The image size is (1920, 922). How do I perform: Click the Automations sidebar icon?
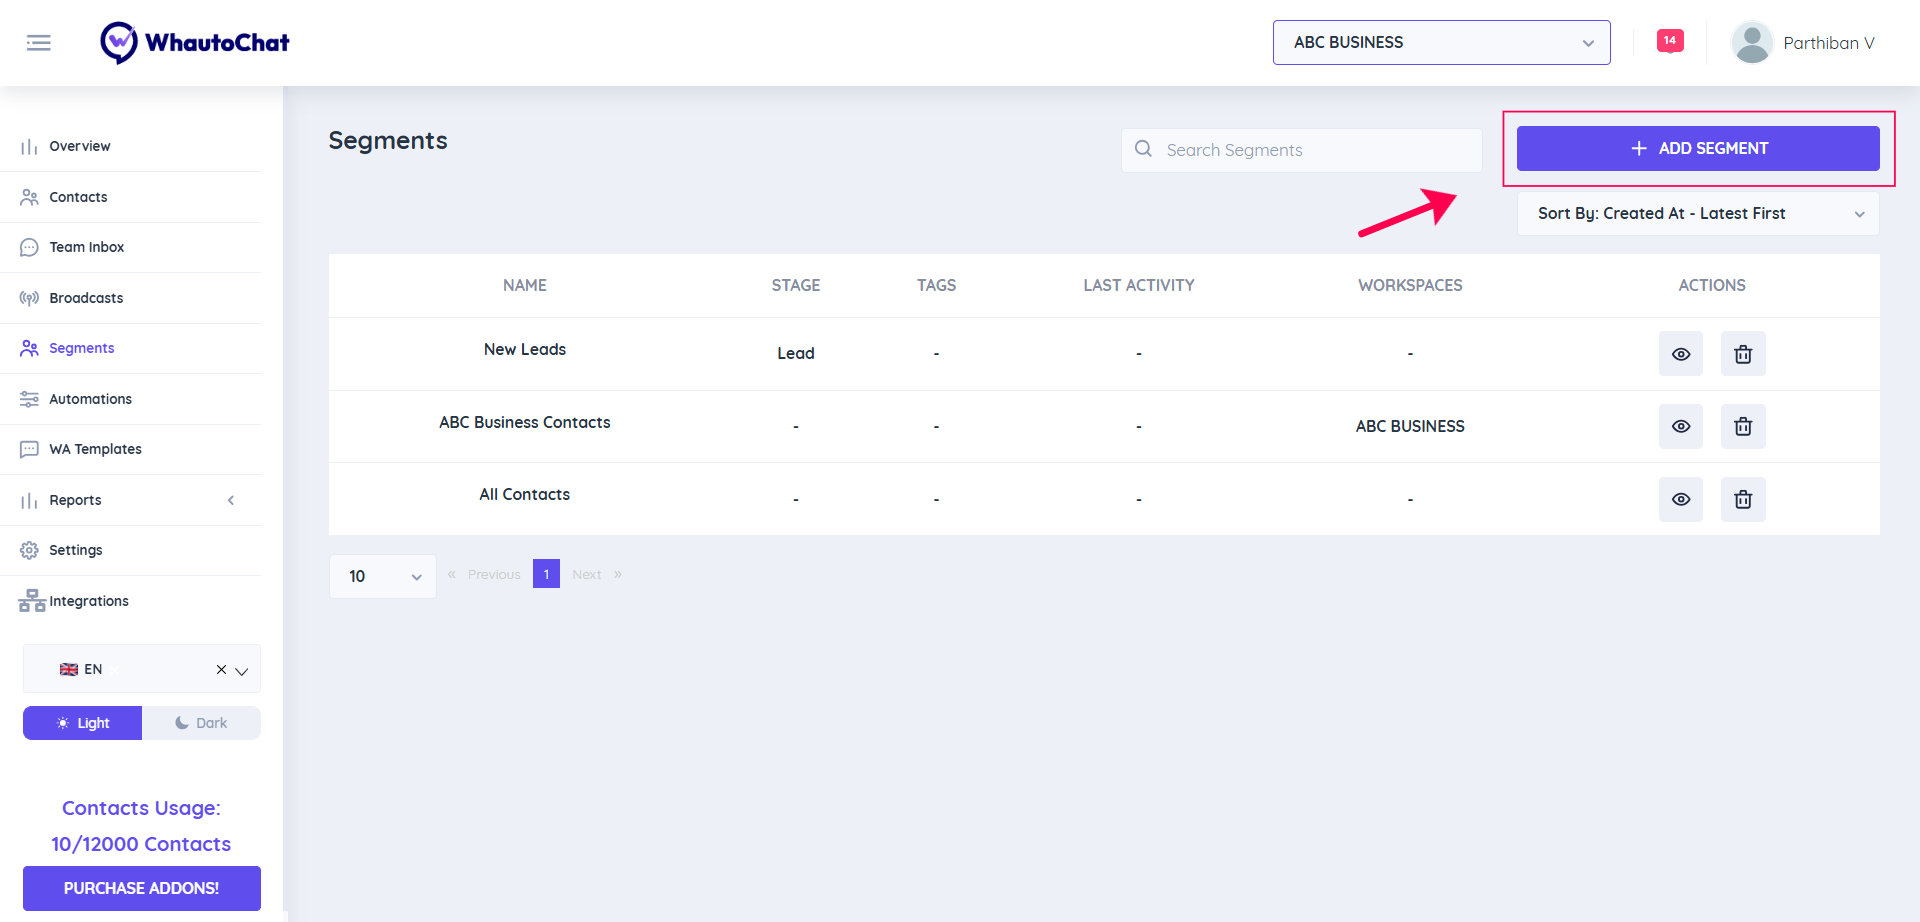point(29,398)
